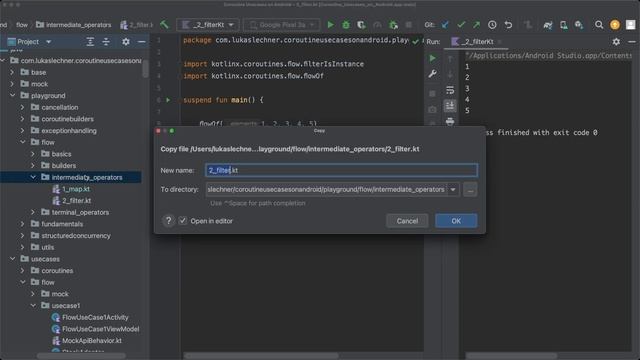
Task: Collapse the usecases folder
Action: tap(13, 259)
